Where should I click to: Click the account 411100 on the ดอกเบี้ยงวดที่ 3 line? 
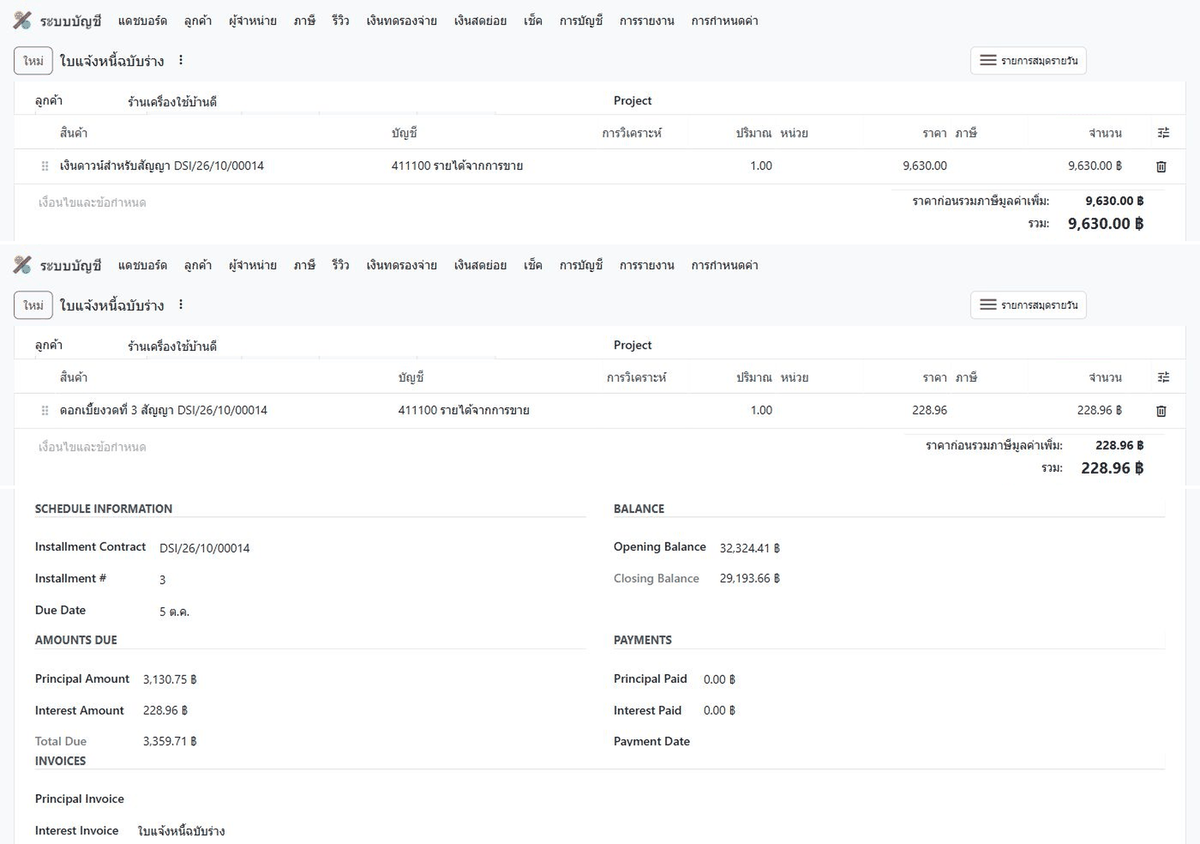pos(463,411)
